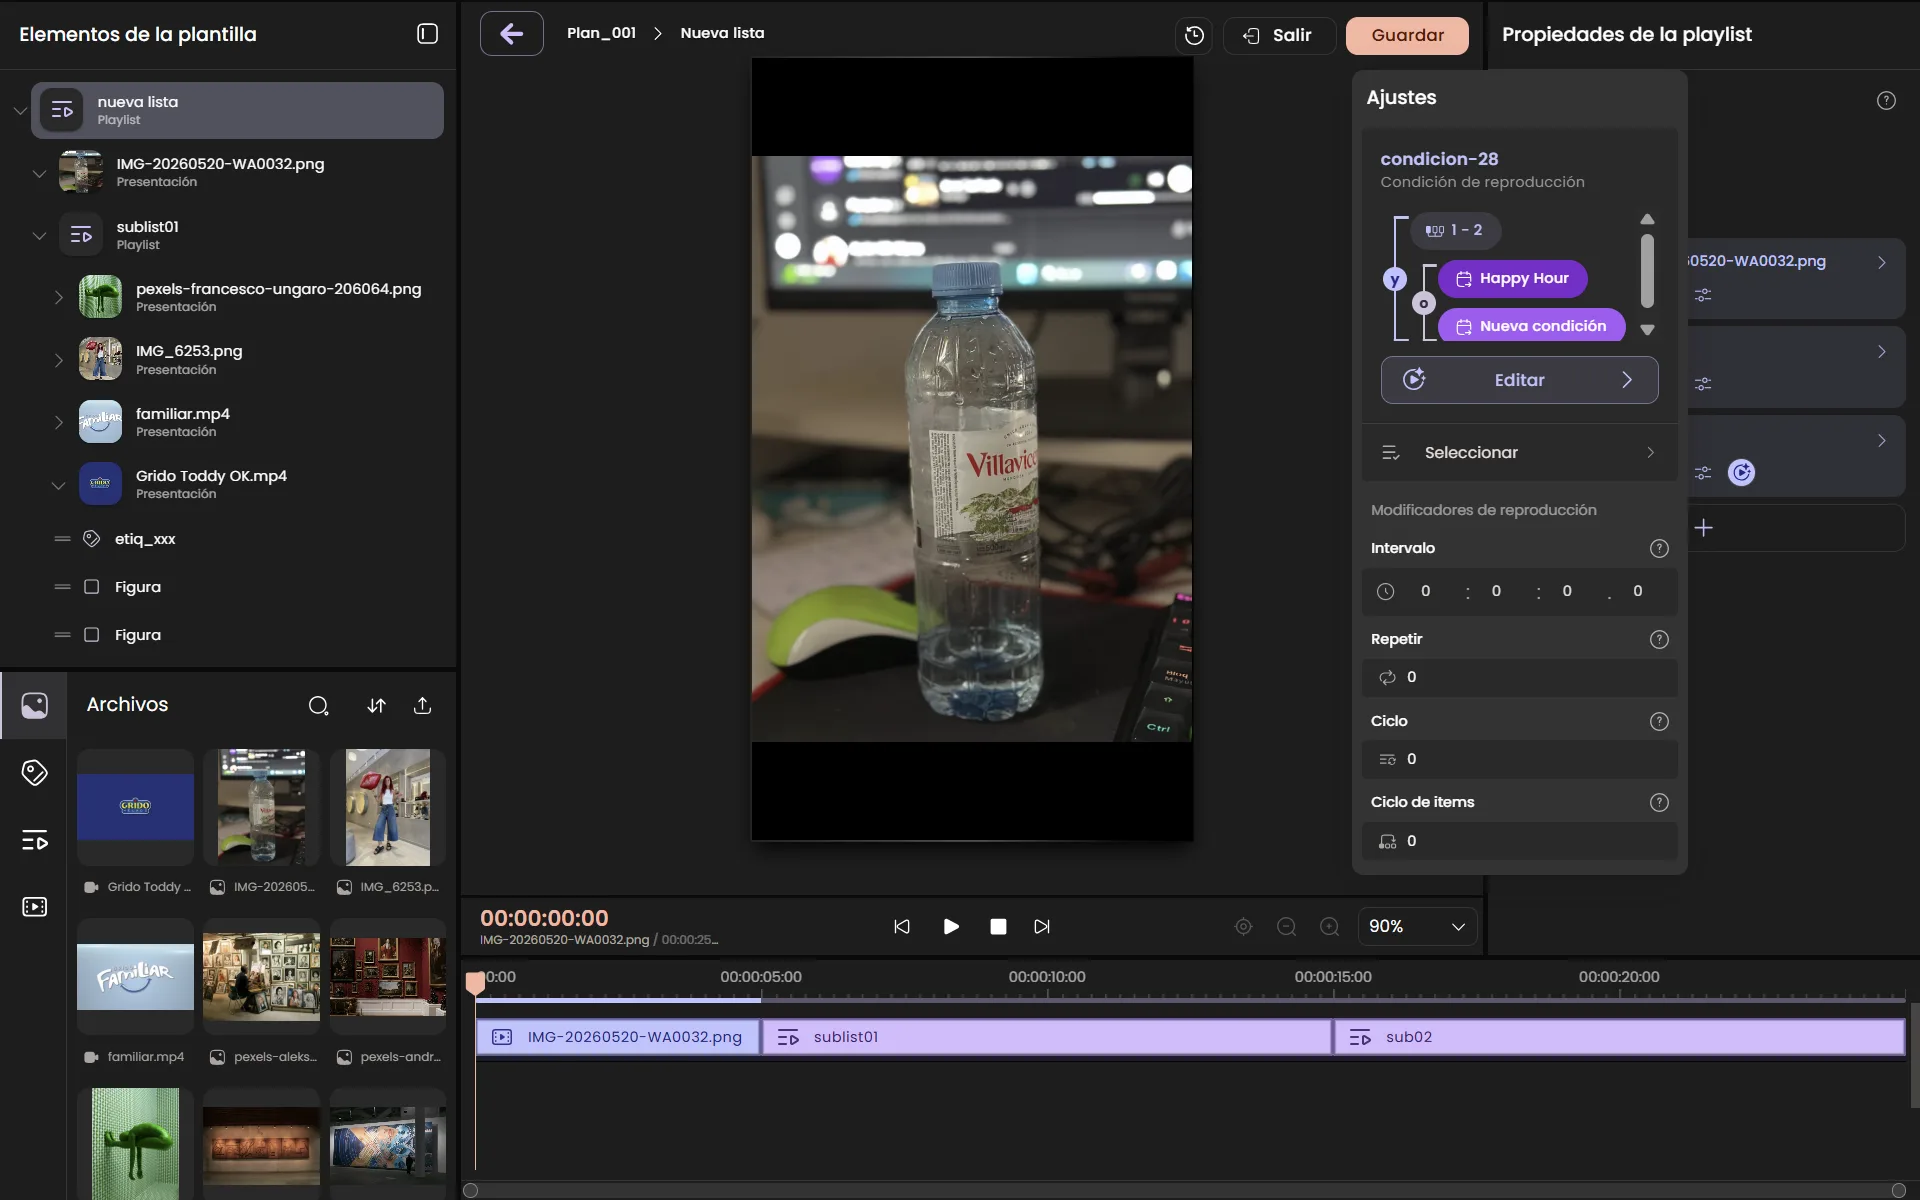Show help for Ciclo de items
This screenshot has width=1920, height=1200.
tap(1659, 802)
